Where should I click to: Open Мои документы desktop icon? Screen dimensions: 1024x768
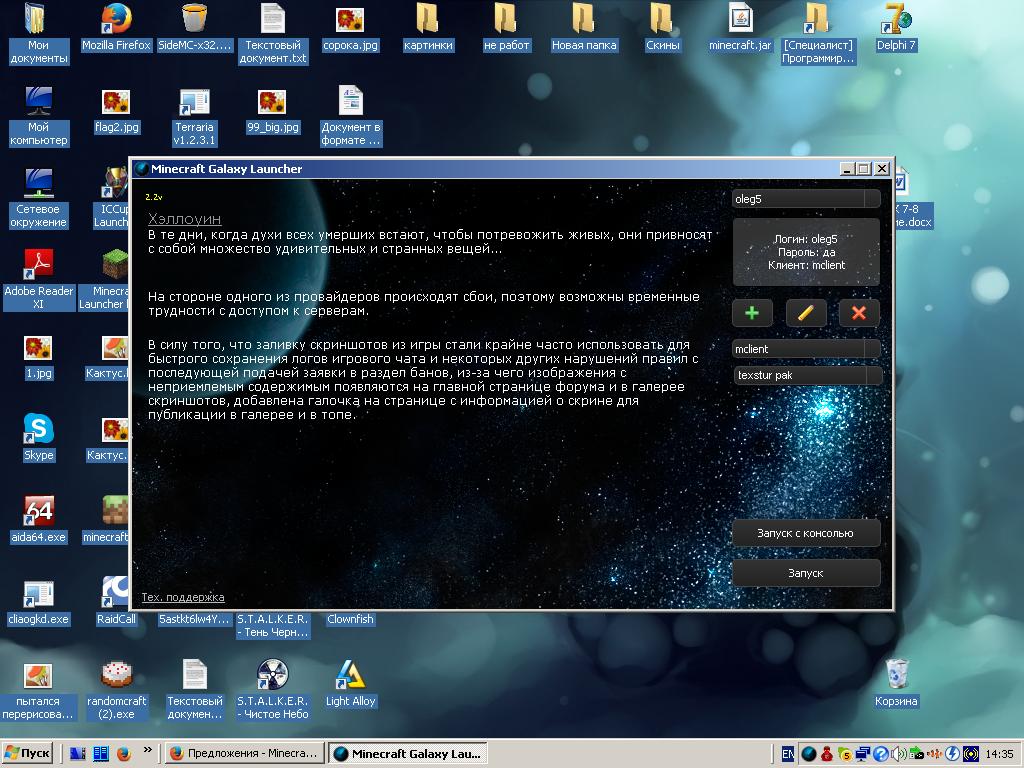pos(38,34)
